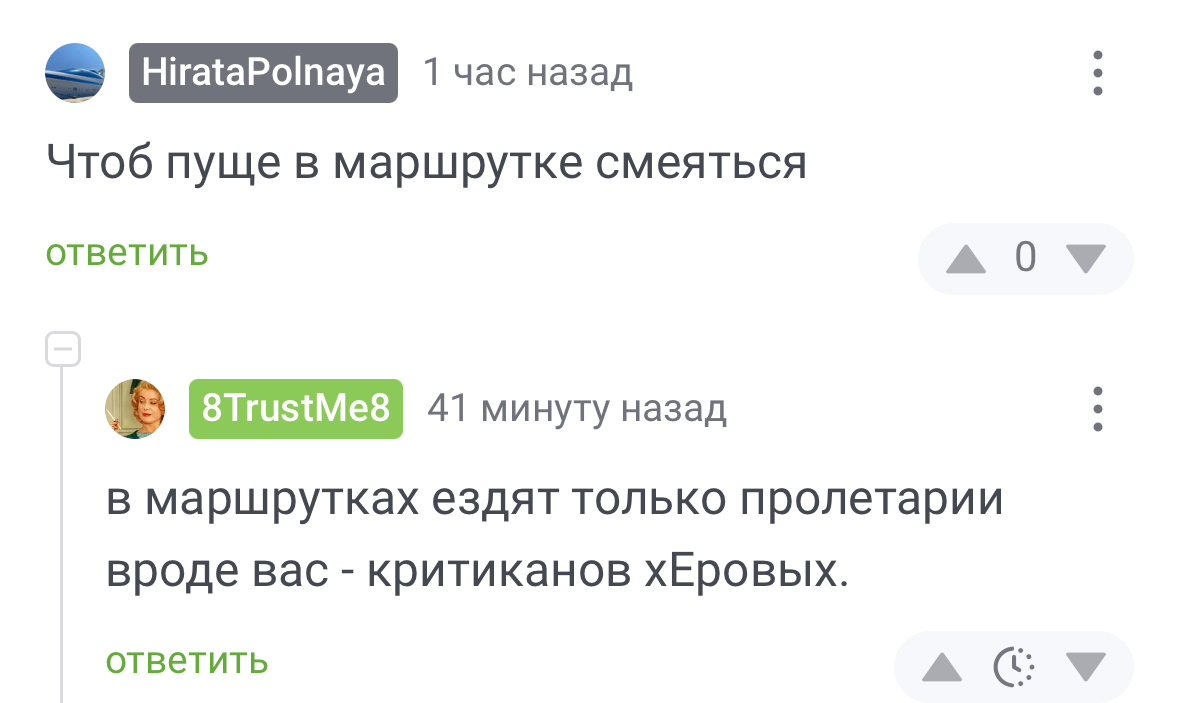Screen dimensions: 1179x703
Task: Open the 8TrustMe8 username profile
Action: pos(296,409)
